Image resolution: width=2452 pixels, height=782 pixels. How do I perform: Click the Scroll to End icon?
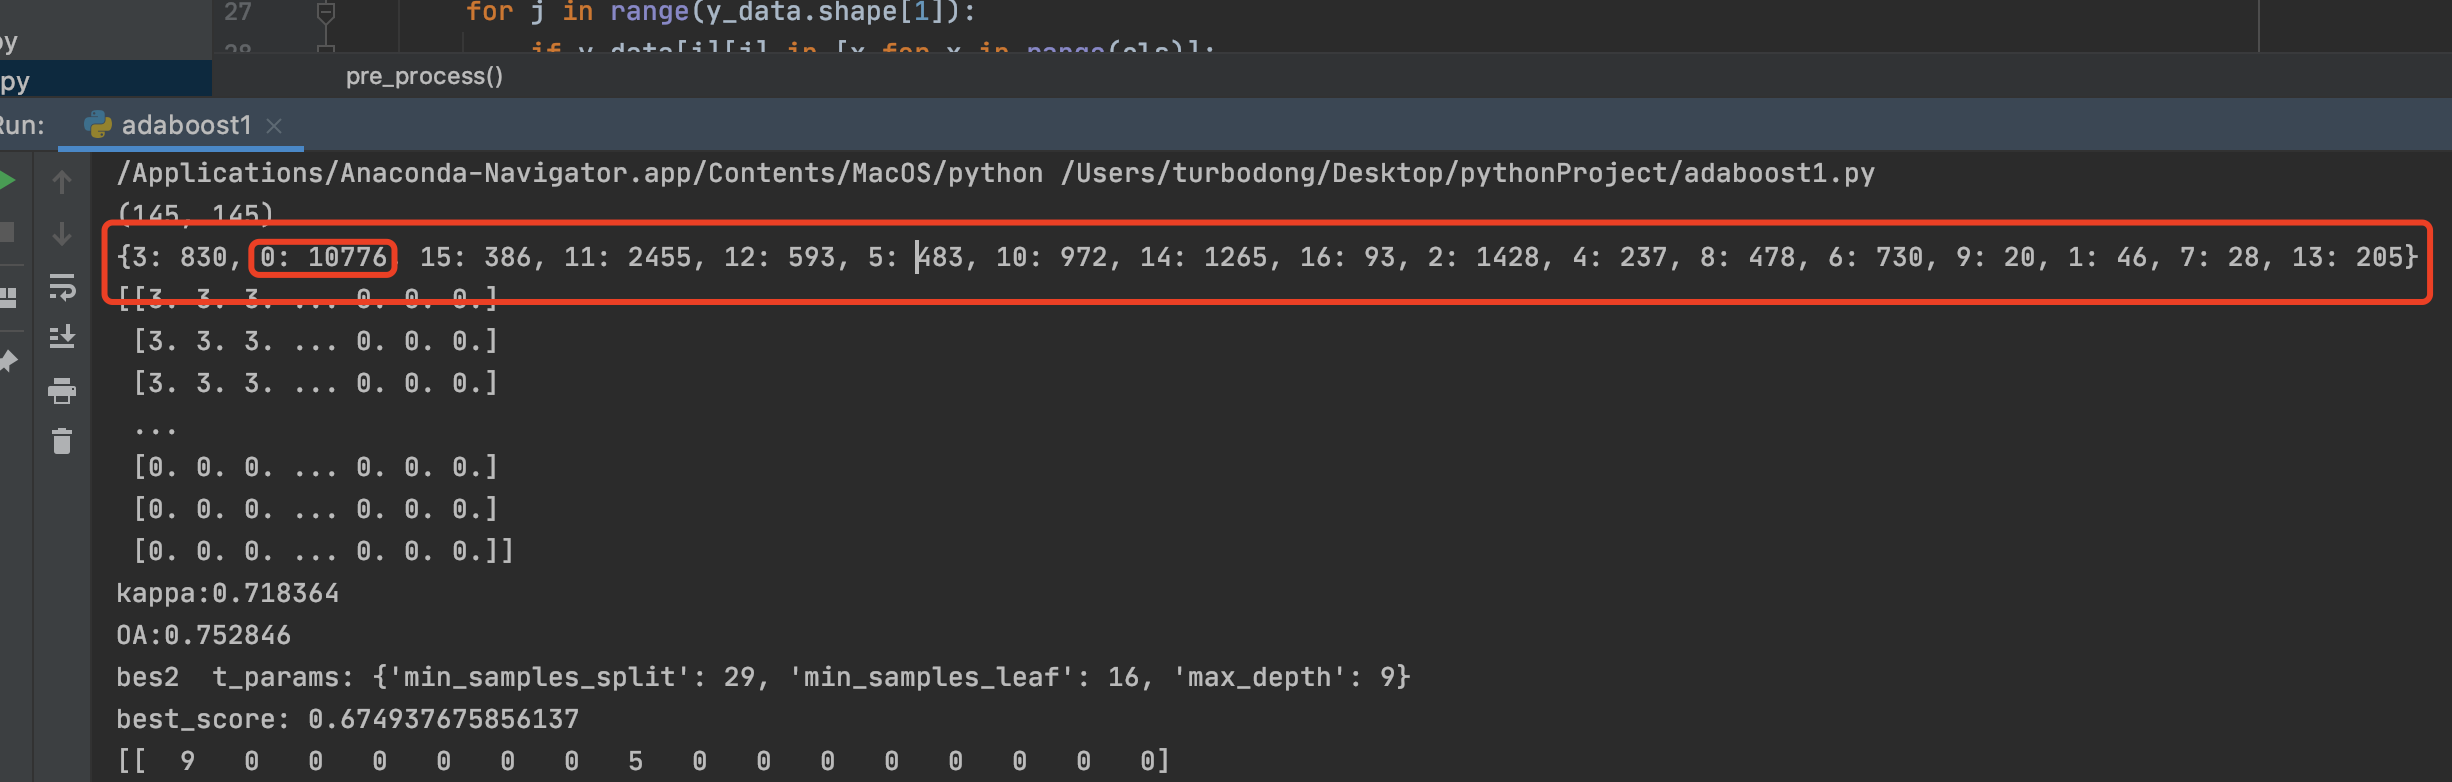[x=62, y=337]
